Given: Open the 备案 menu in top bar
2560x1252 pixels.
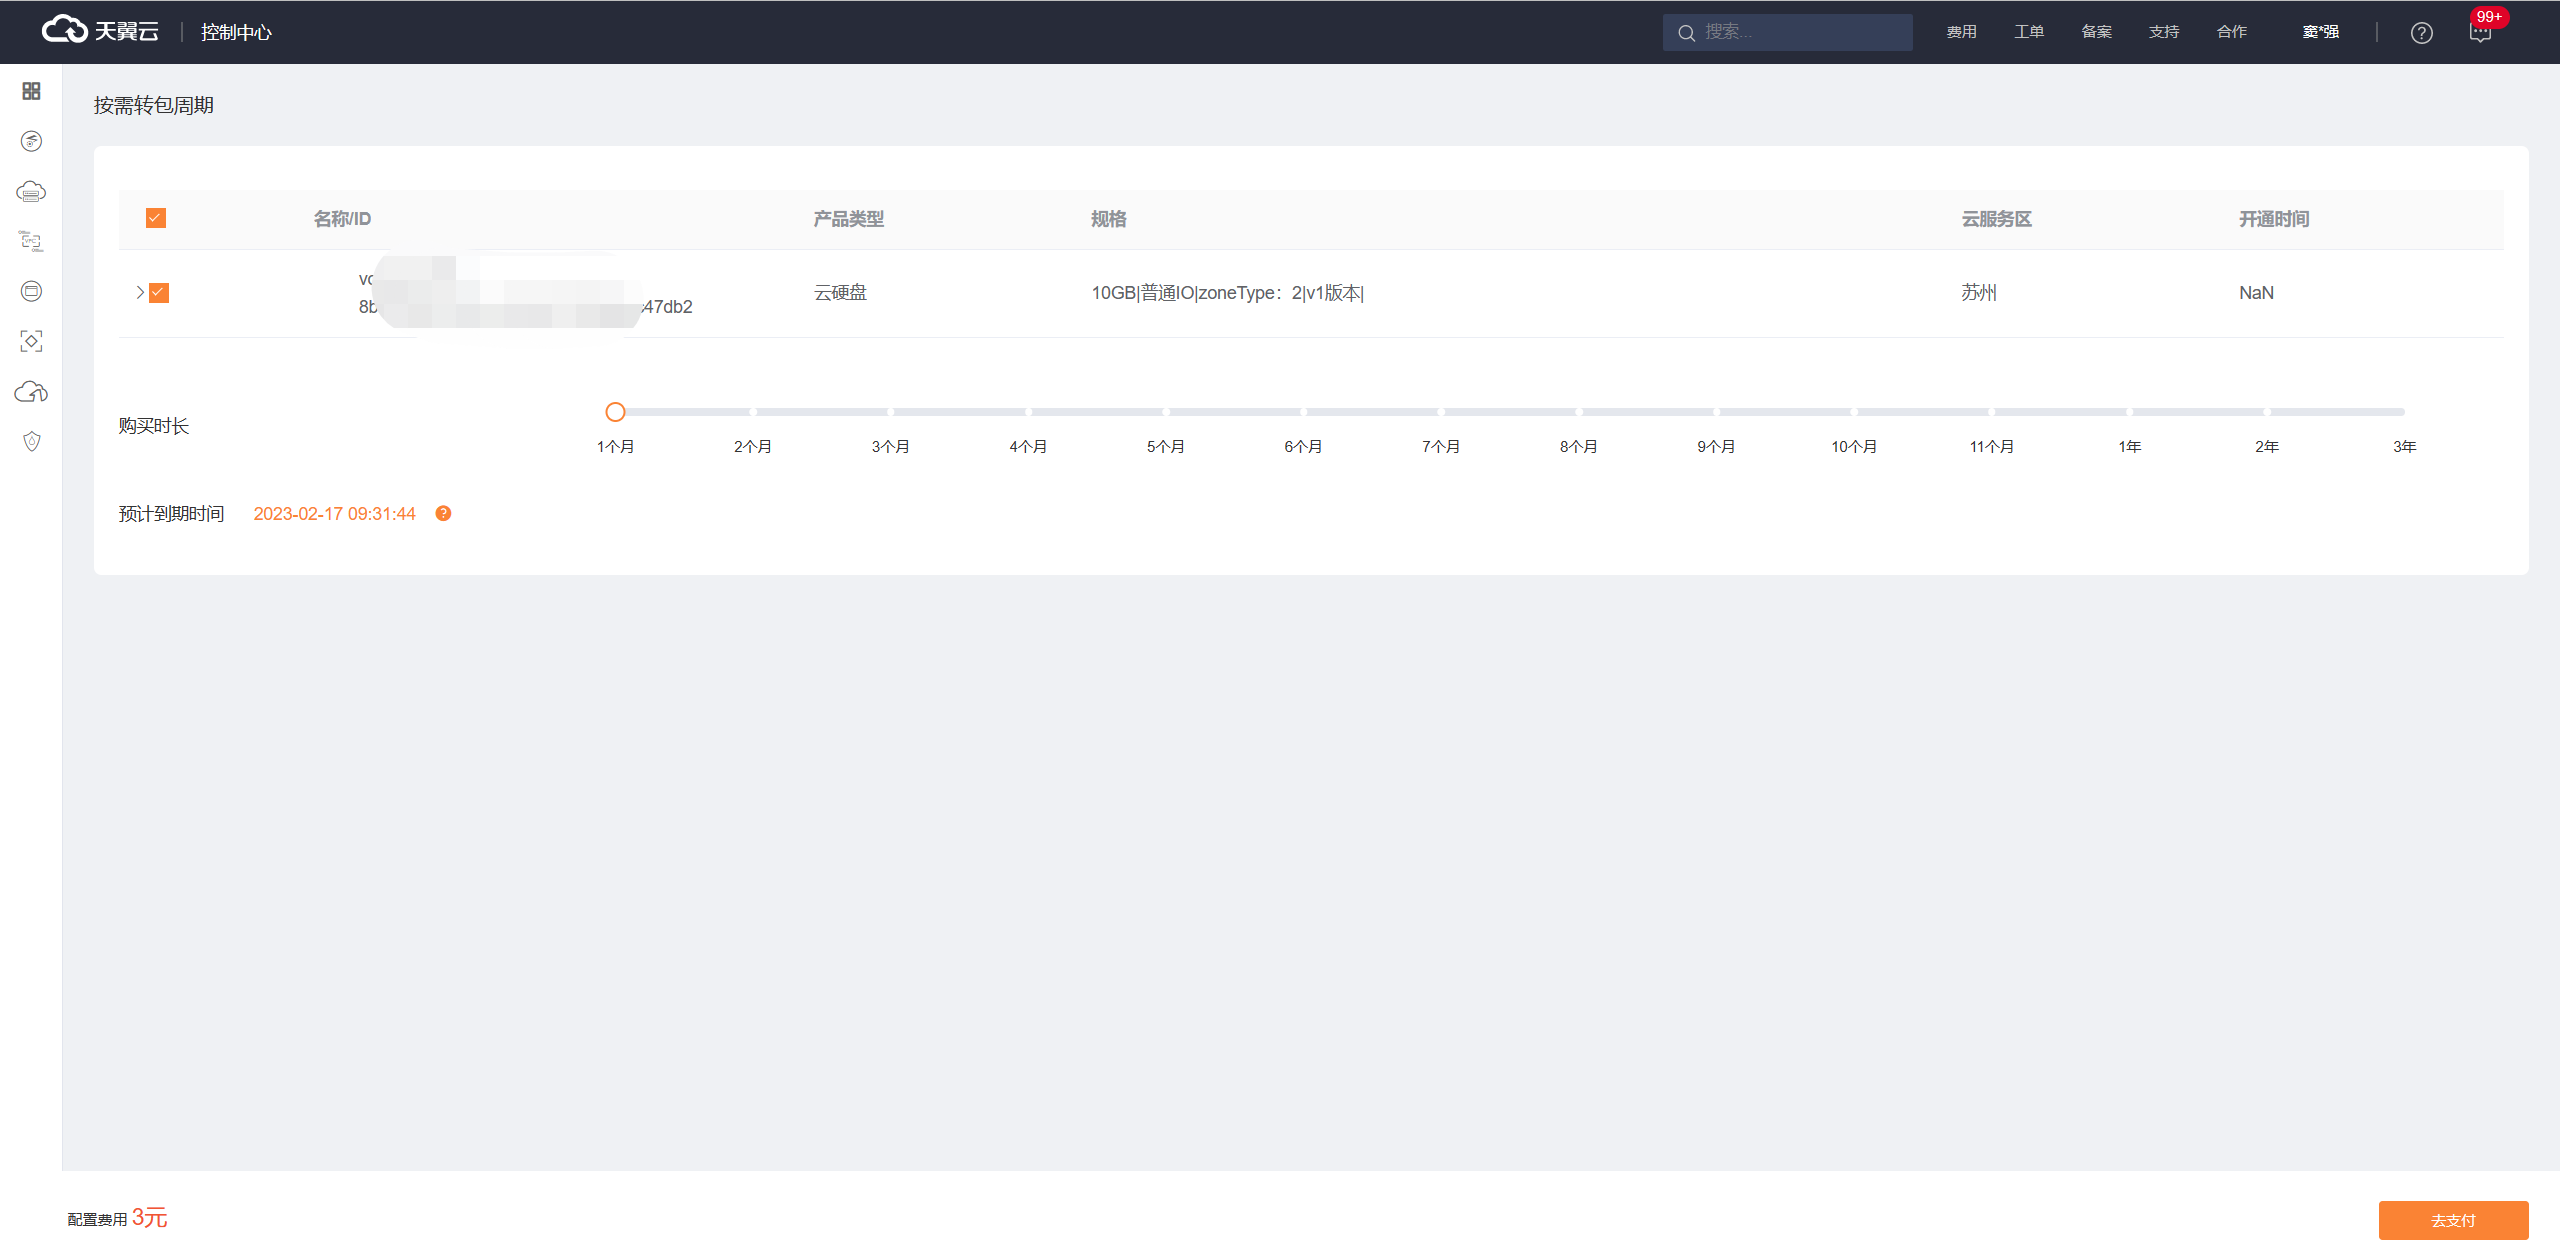Looking at the screenshot, I should 2096,32.
